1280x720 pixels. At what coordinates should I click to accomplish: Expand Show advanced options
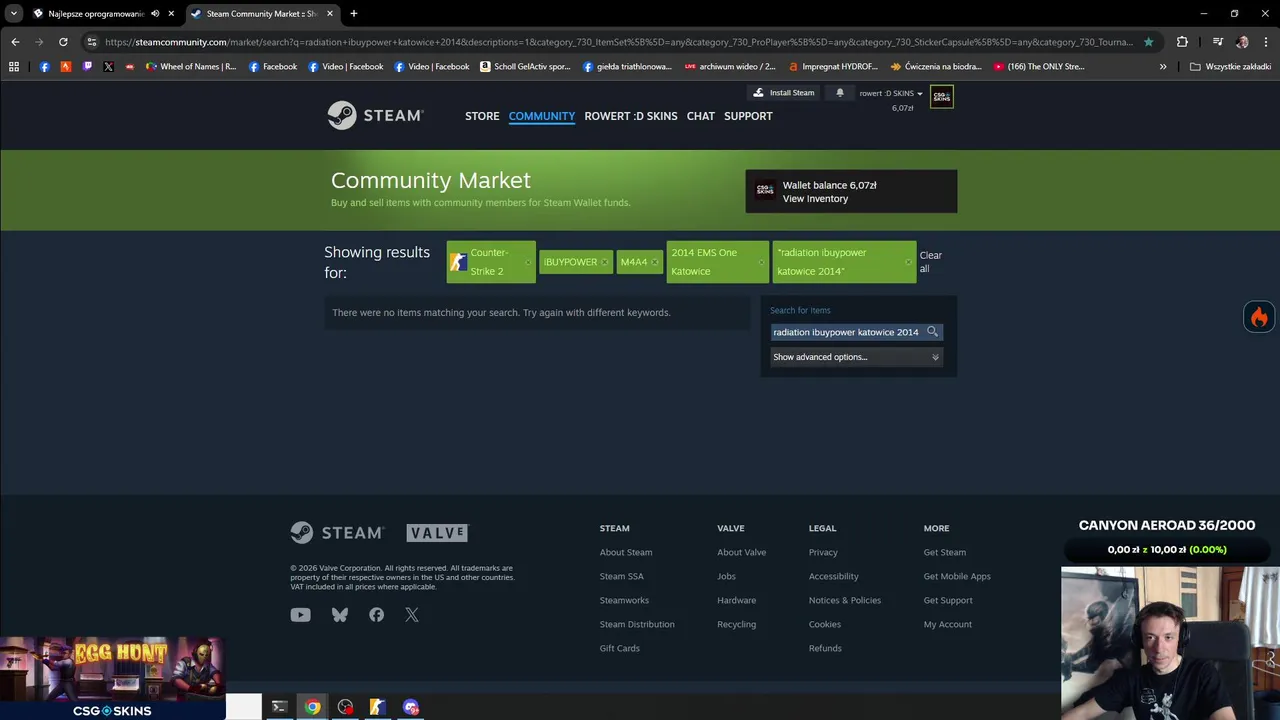(x=856, y=357)
